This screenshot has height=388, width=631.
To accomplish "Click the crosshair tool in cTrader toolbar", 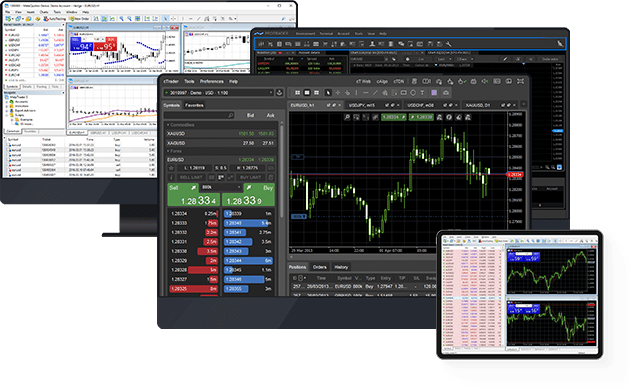I will 338,93.
